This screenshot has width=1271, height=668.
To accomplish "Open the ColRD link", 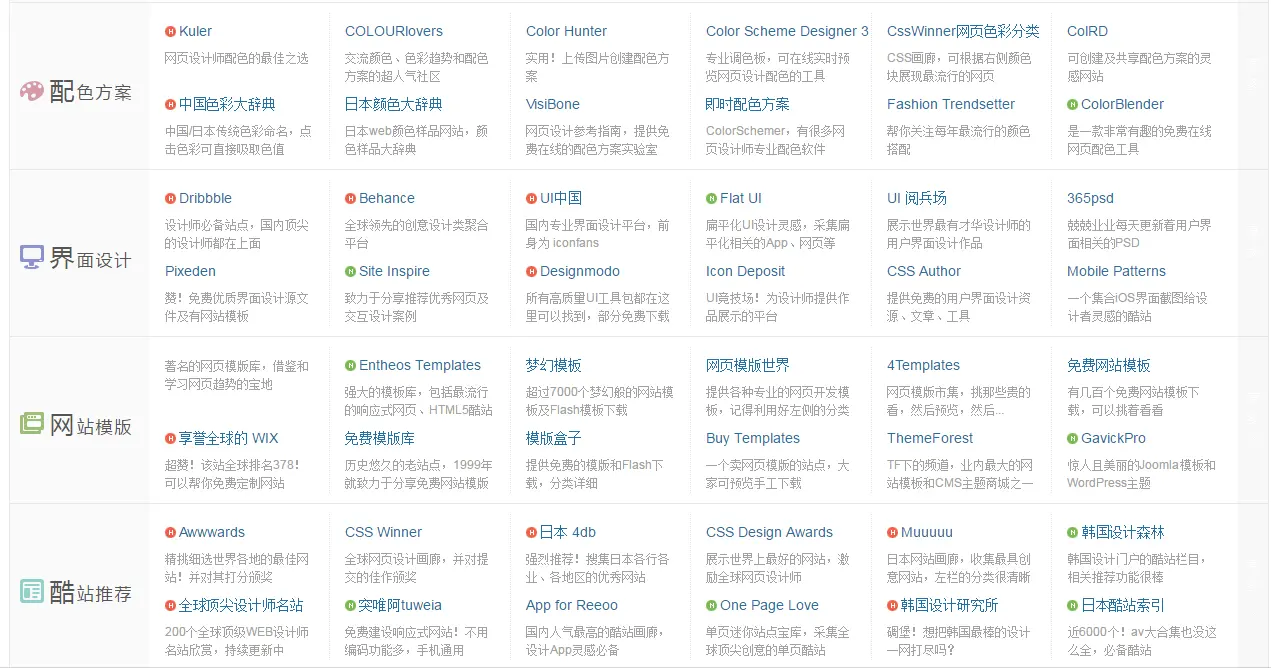I will [x=1087, y=31].
